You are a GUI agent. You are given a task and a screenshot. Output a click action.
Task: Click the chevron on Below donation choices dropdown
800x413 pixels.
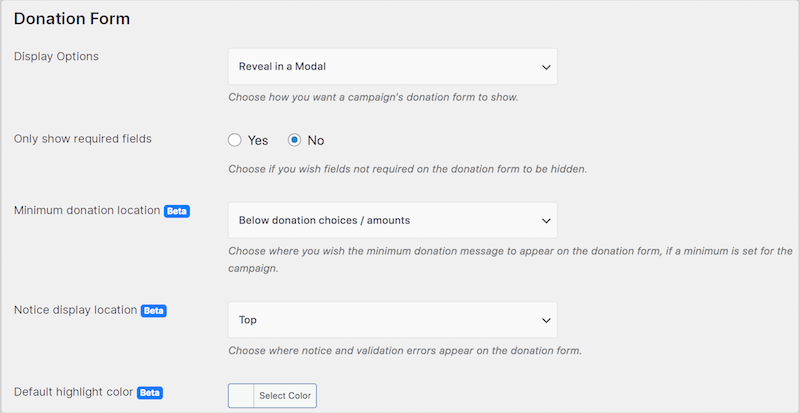pos(546,221)
